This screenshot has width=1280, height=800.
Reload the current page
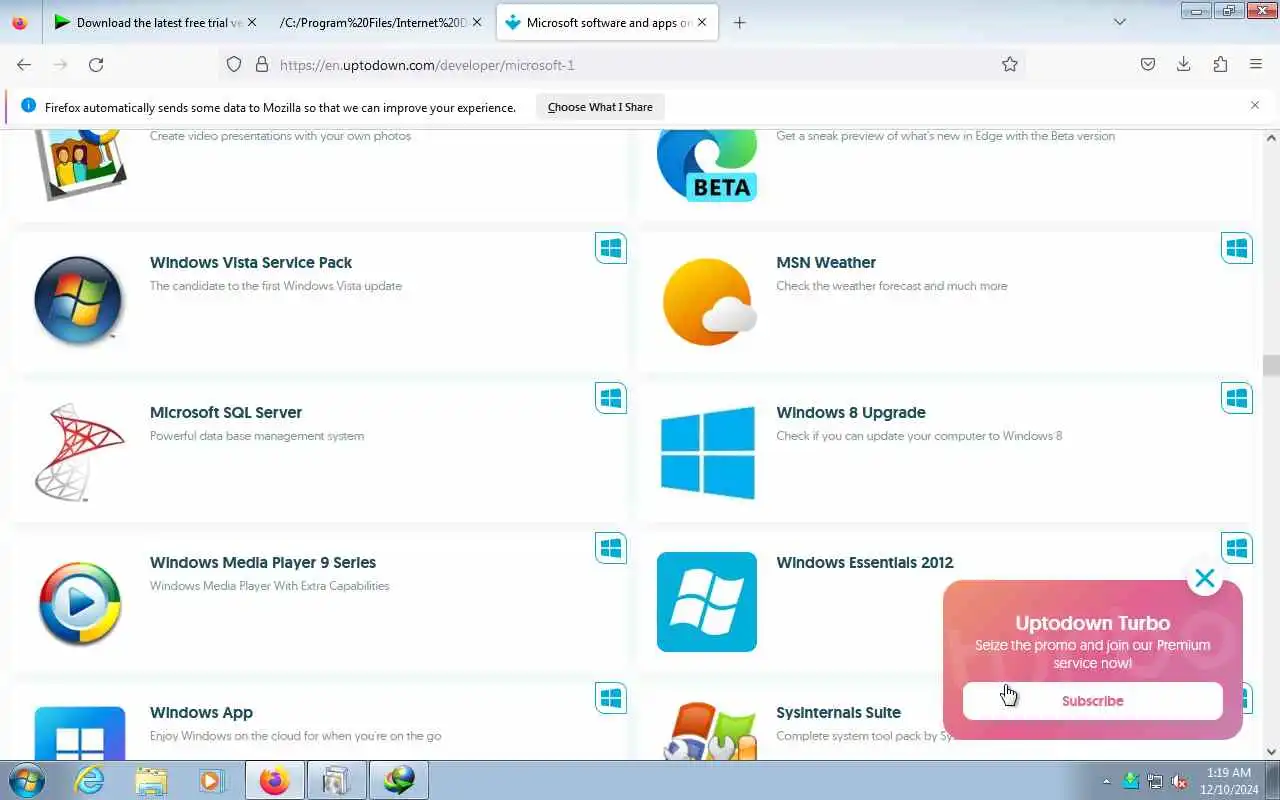click(96, 64)
